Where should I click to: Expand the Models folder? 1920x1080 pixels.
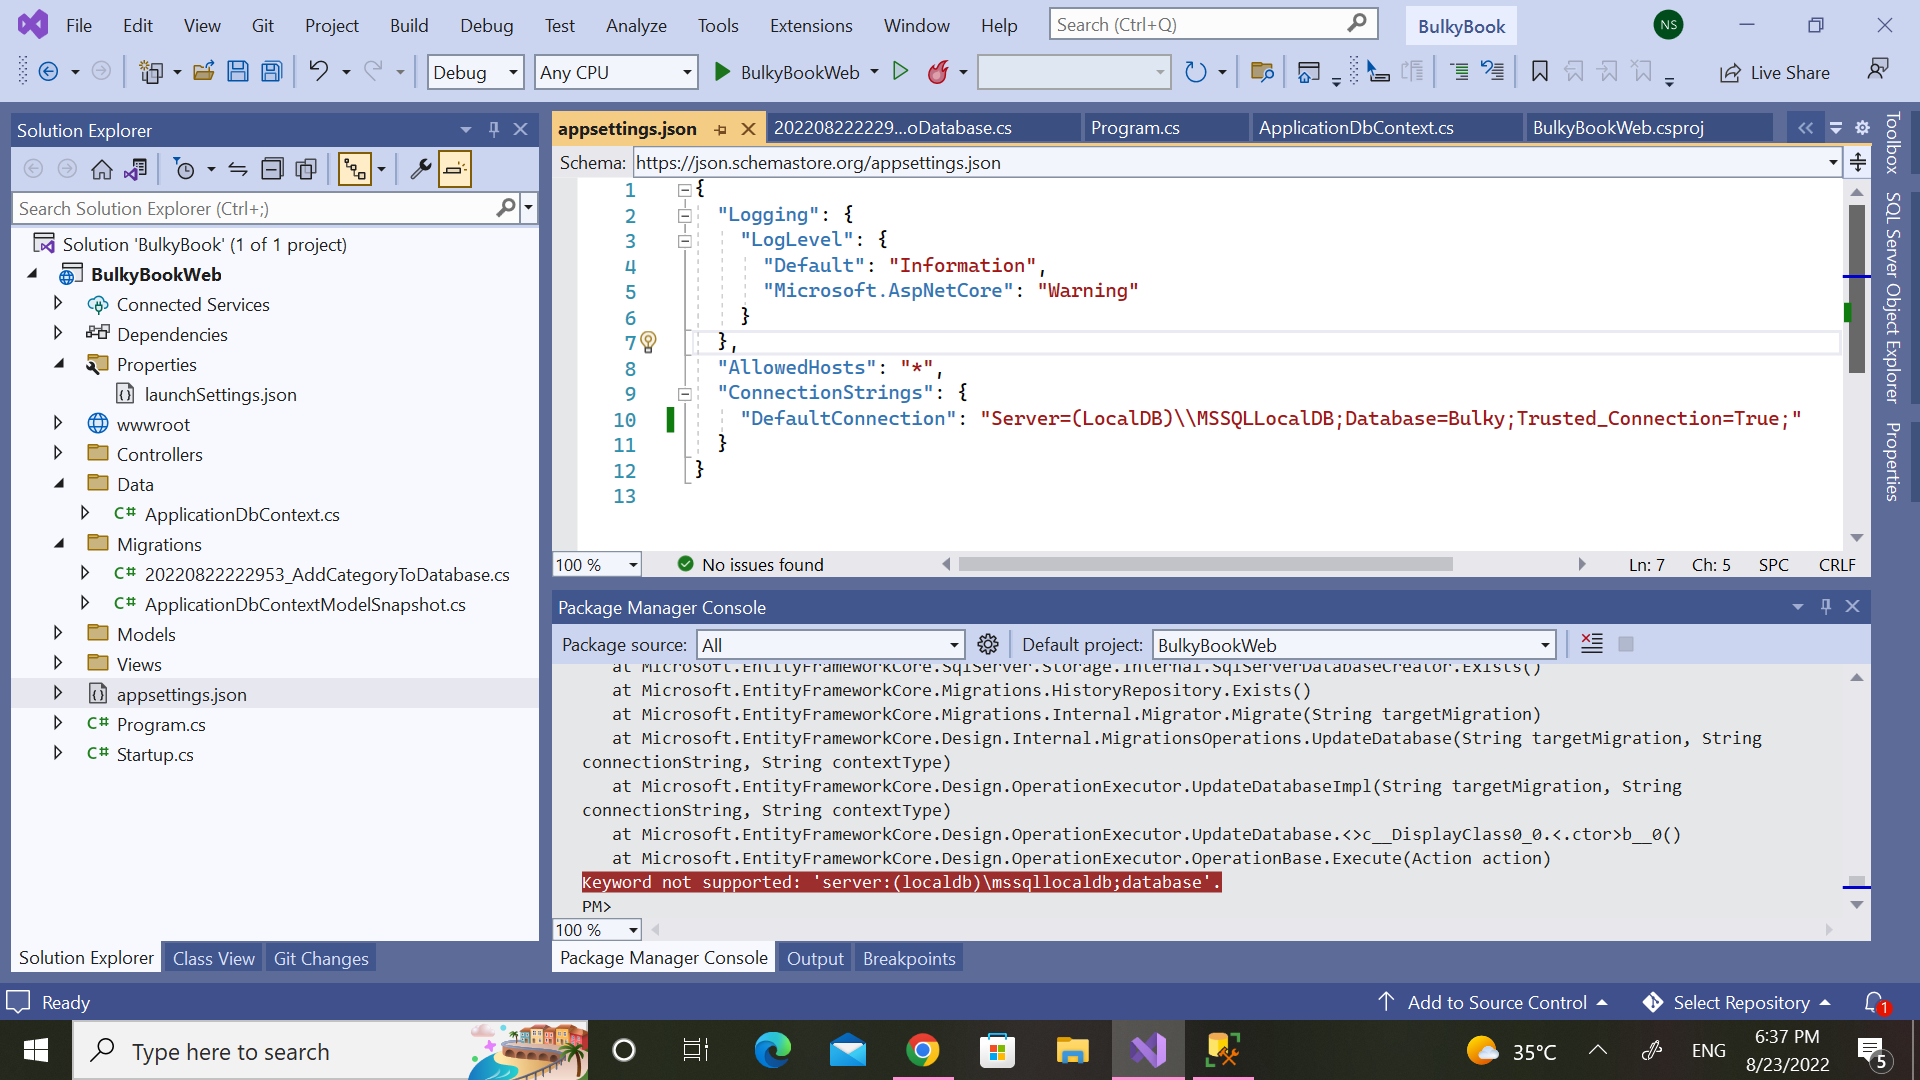point(58,633)
